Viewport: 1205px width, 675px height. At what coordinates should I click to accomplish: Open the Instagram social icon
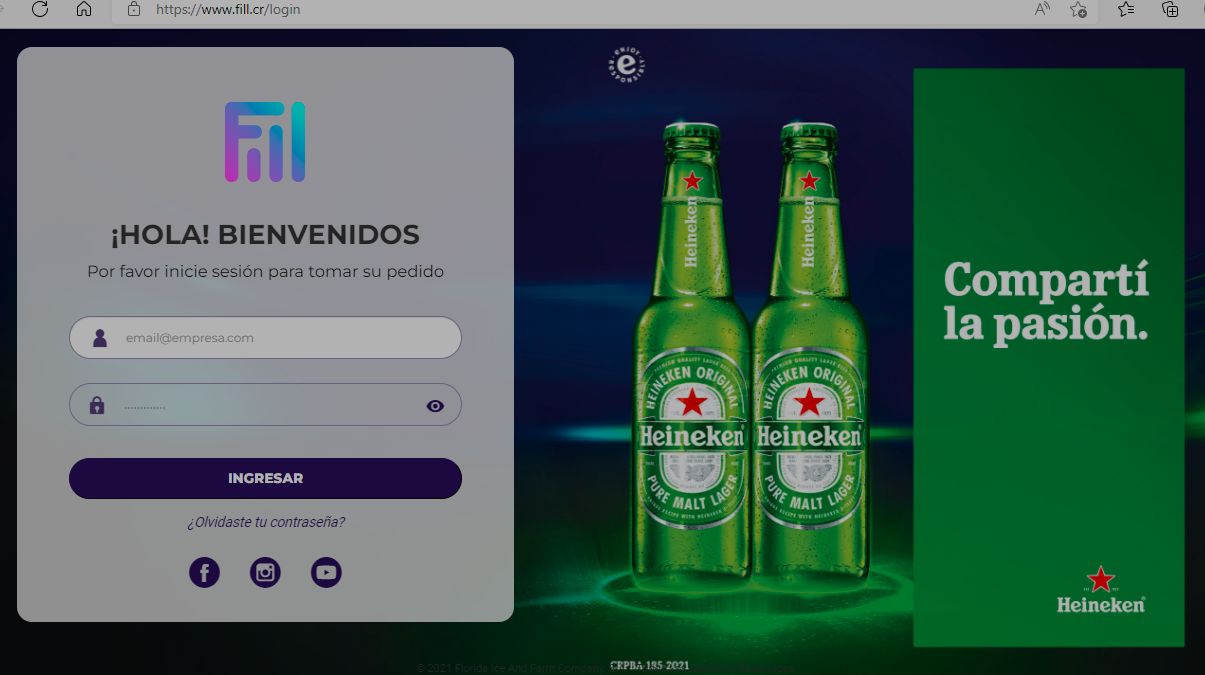click(x=265, y=573)
